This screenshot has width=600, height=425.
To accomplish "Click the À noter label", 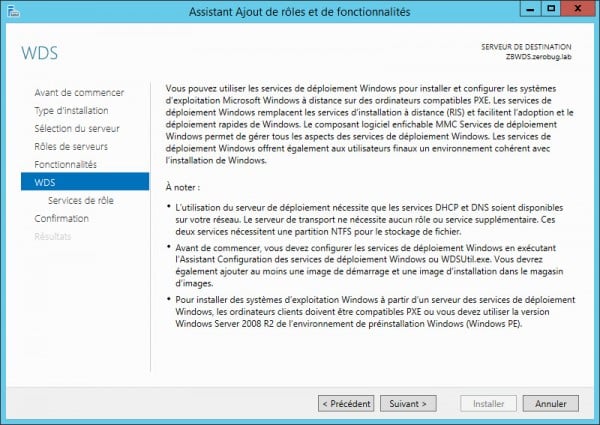I will (x=184, y=187).
